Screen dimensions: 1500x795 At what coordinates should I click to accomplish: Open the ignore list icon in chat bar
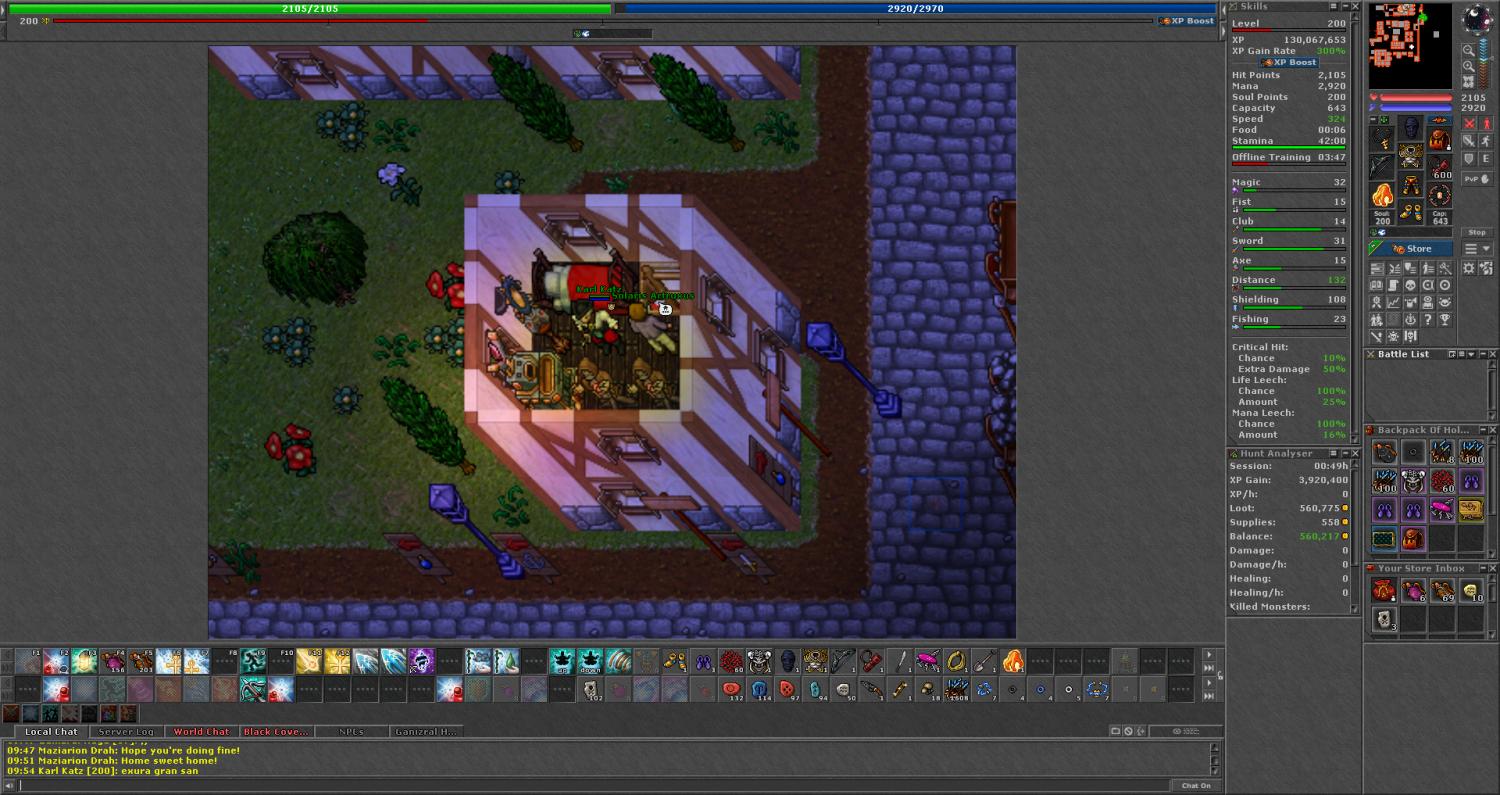(x=1127, y=731)
